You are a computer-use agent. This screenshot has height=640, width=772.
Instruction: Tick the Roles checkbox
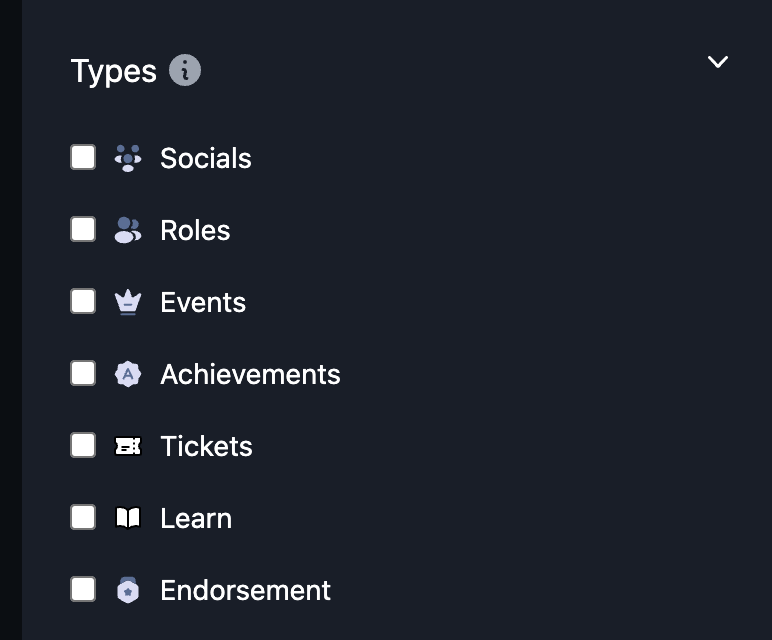coord(83,229)
